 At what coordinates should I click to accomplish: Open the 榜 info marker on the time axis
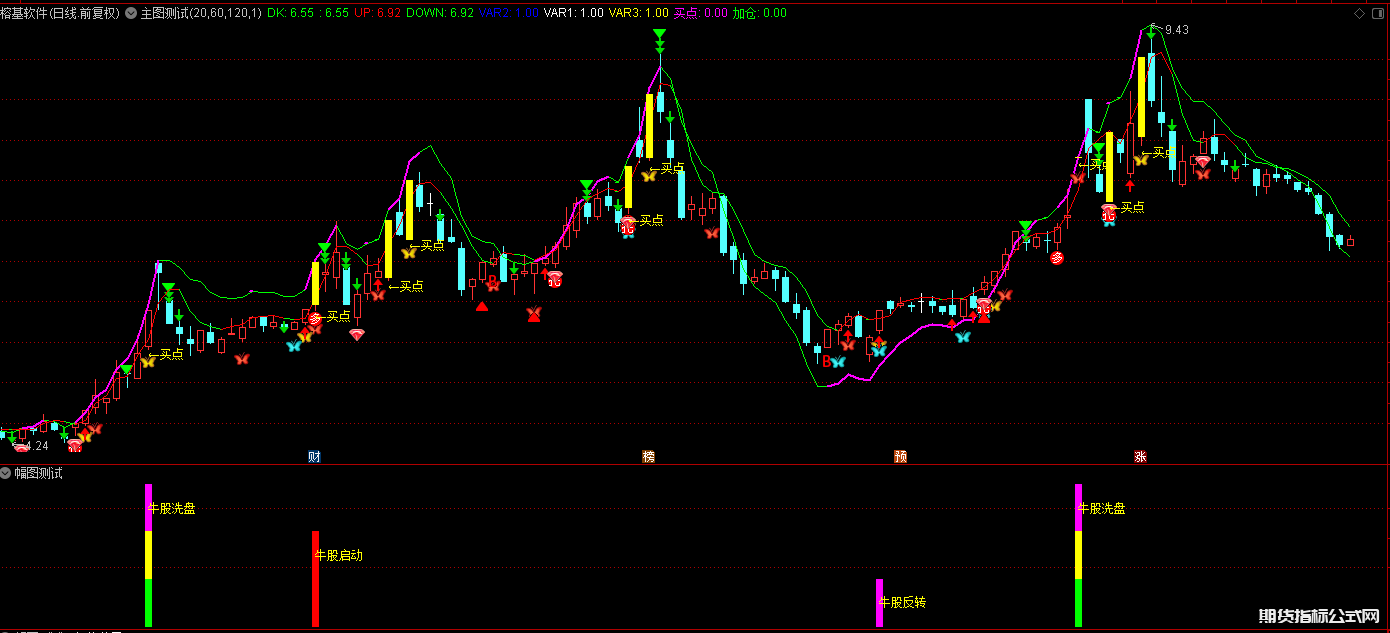click(649, 457)
